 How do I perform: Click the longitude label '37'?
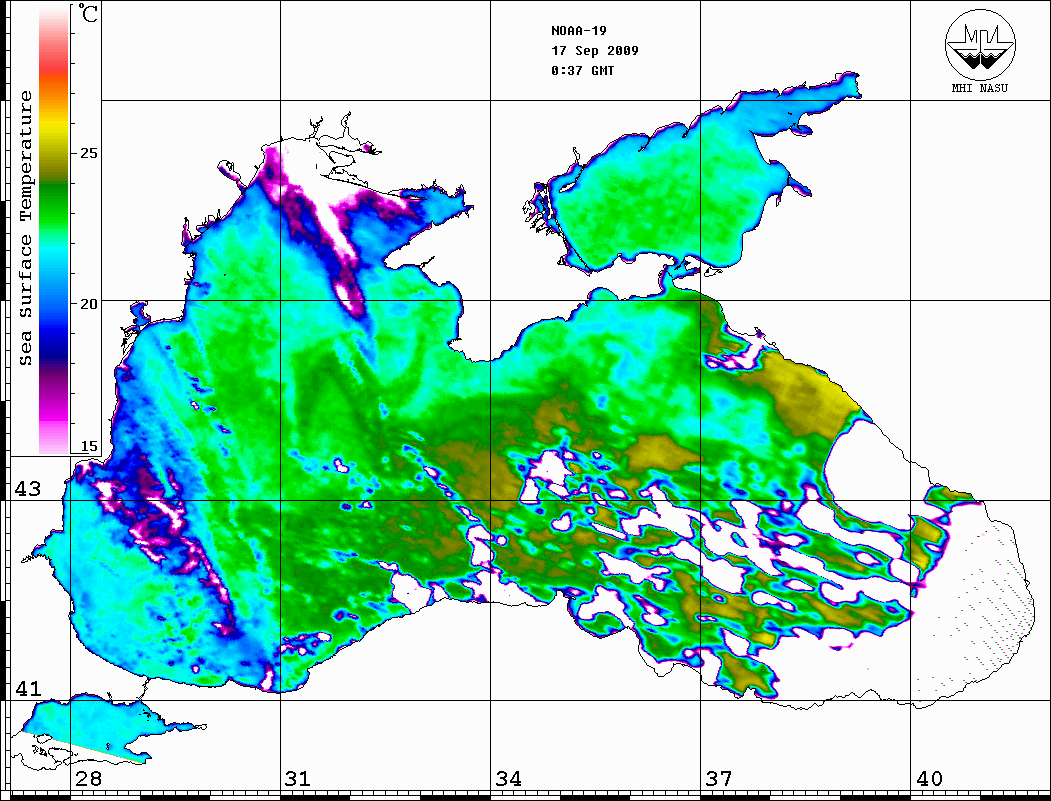click(719, 778)
